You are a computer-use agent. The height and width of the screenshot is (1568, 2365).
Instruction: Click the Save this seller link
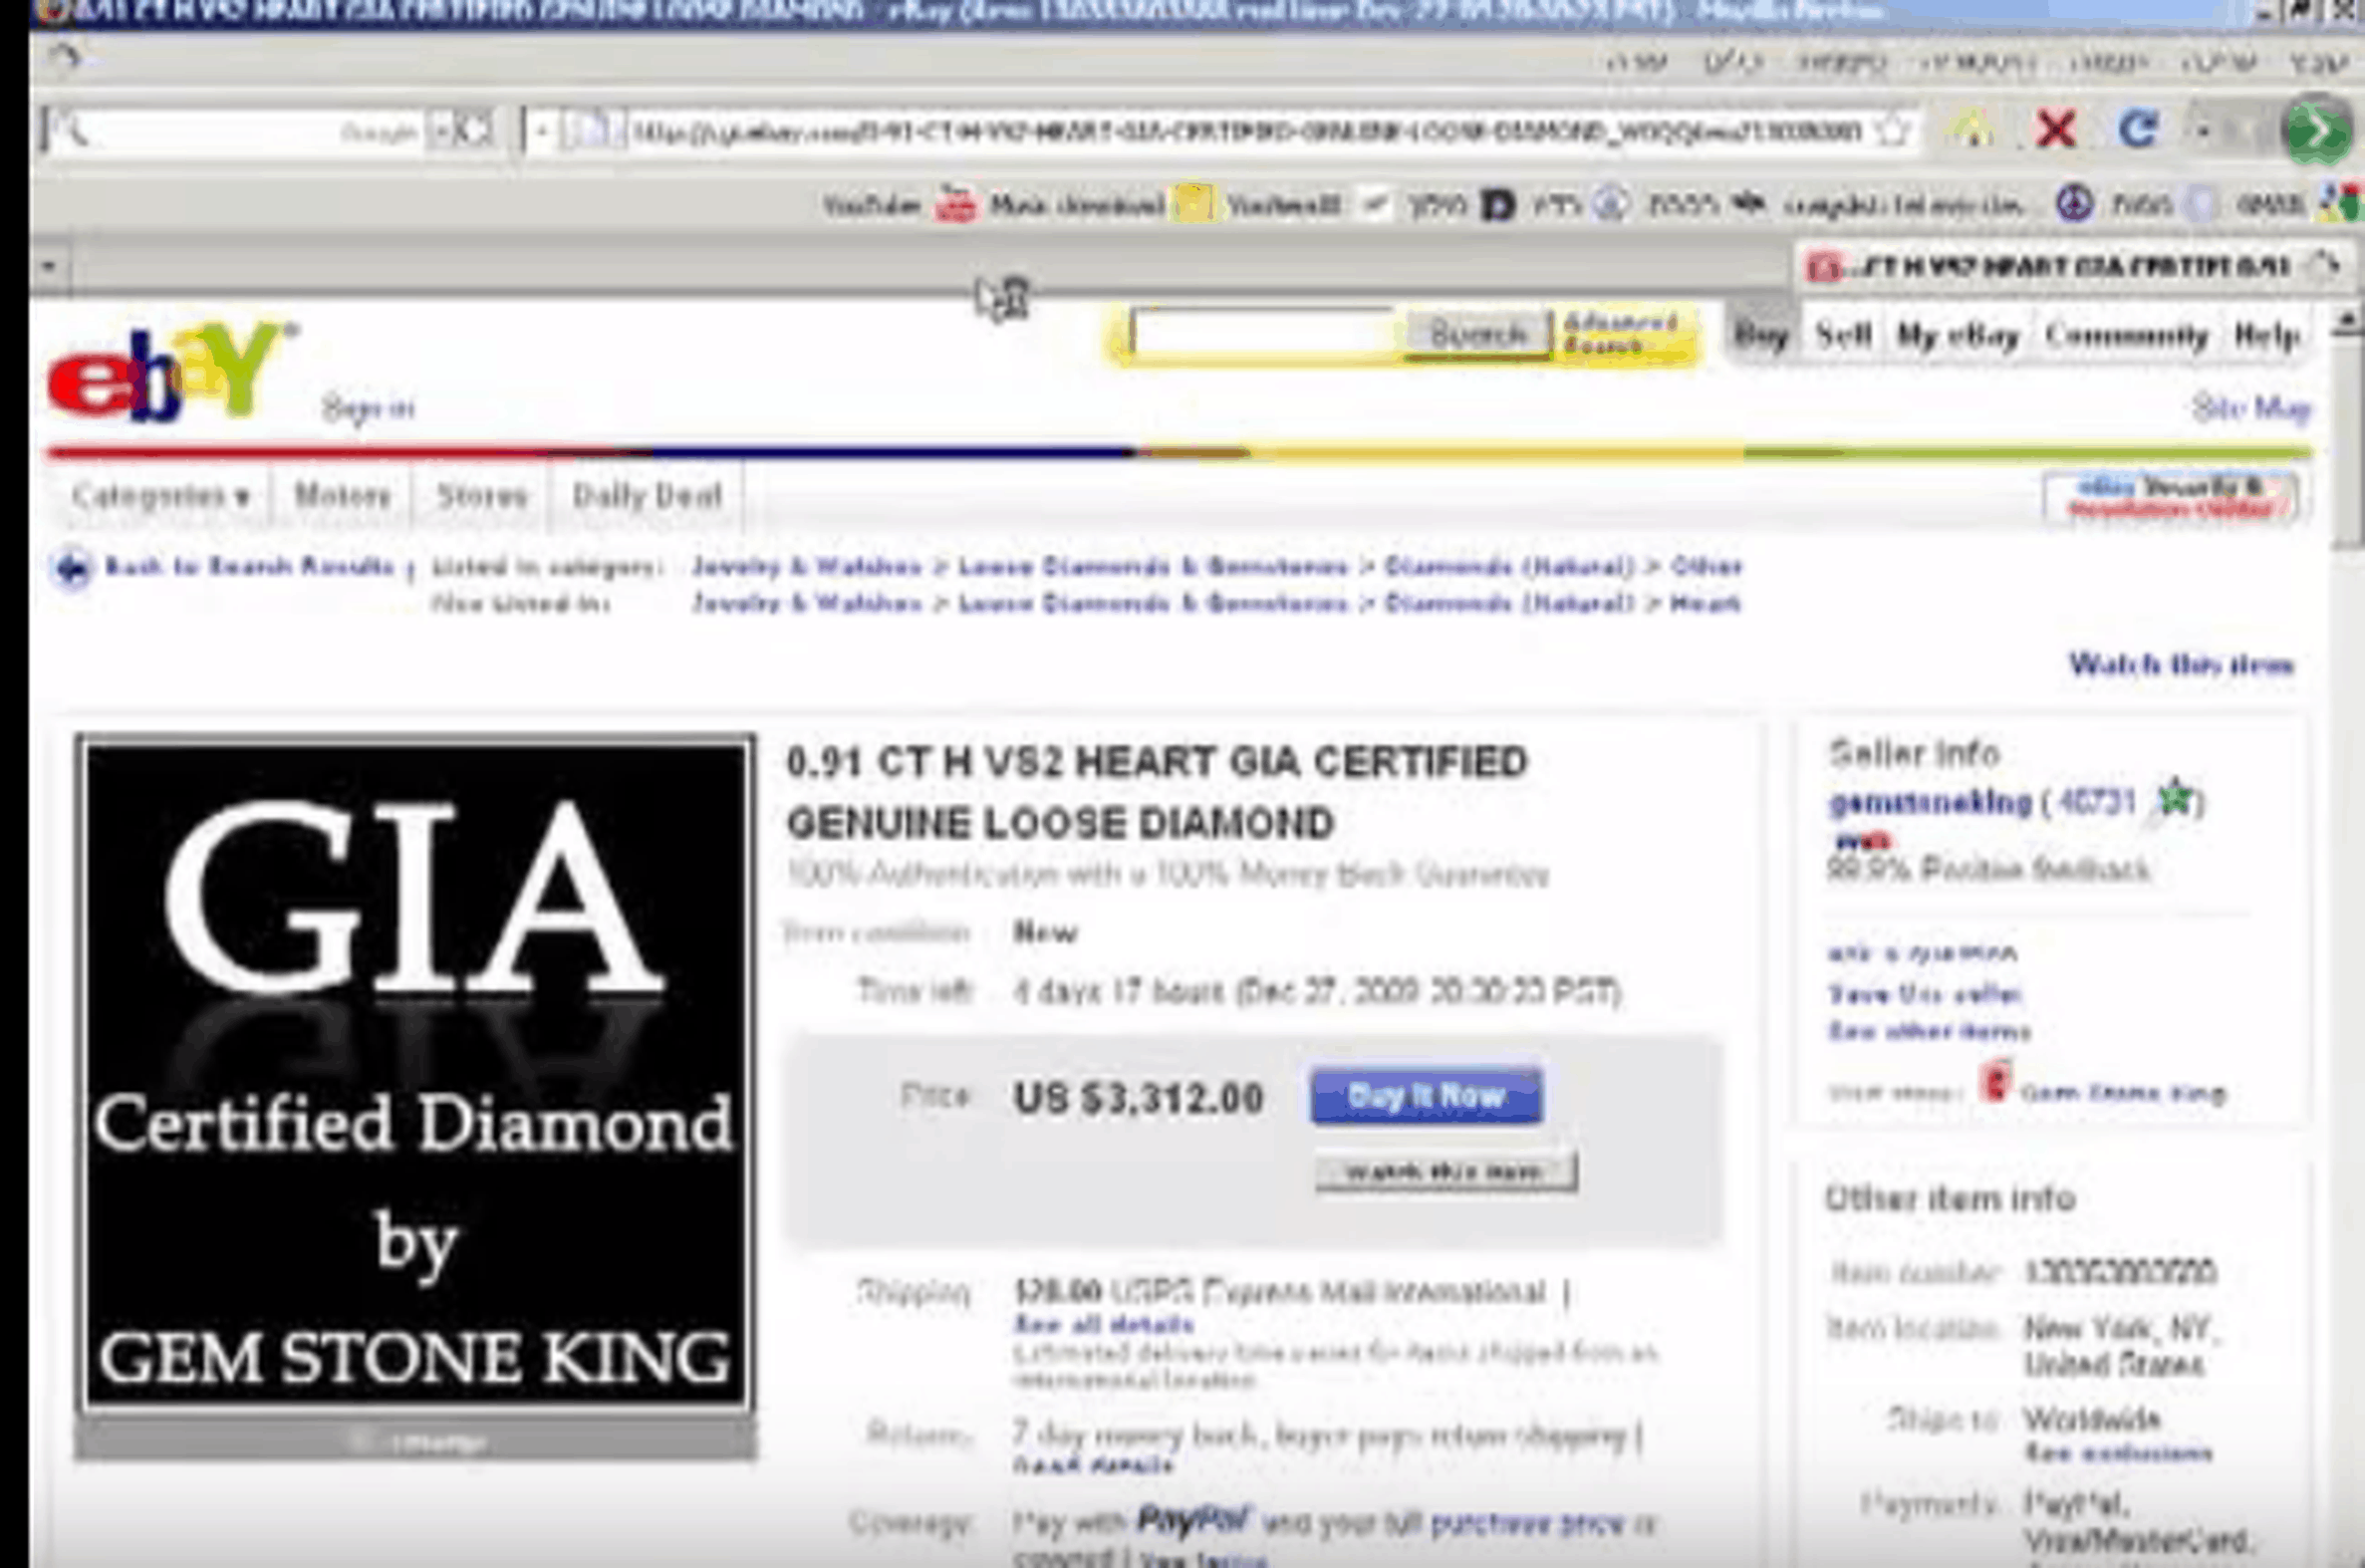[1925, 994]
